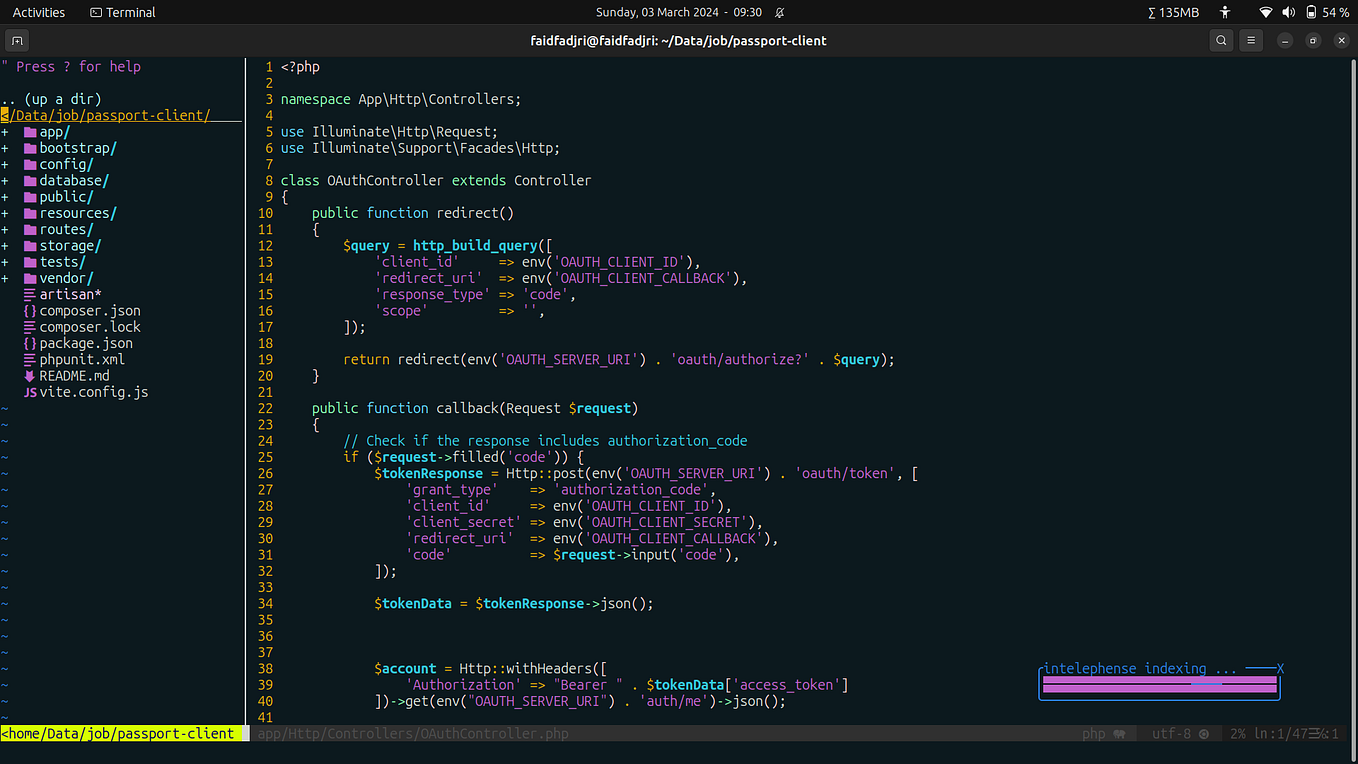Open the clock and calendar in top bar
Screen dimensions: 1358x764
[679, 12]
